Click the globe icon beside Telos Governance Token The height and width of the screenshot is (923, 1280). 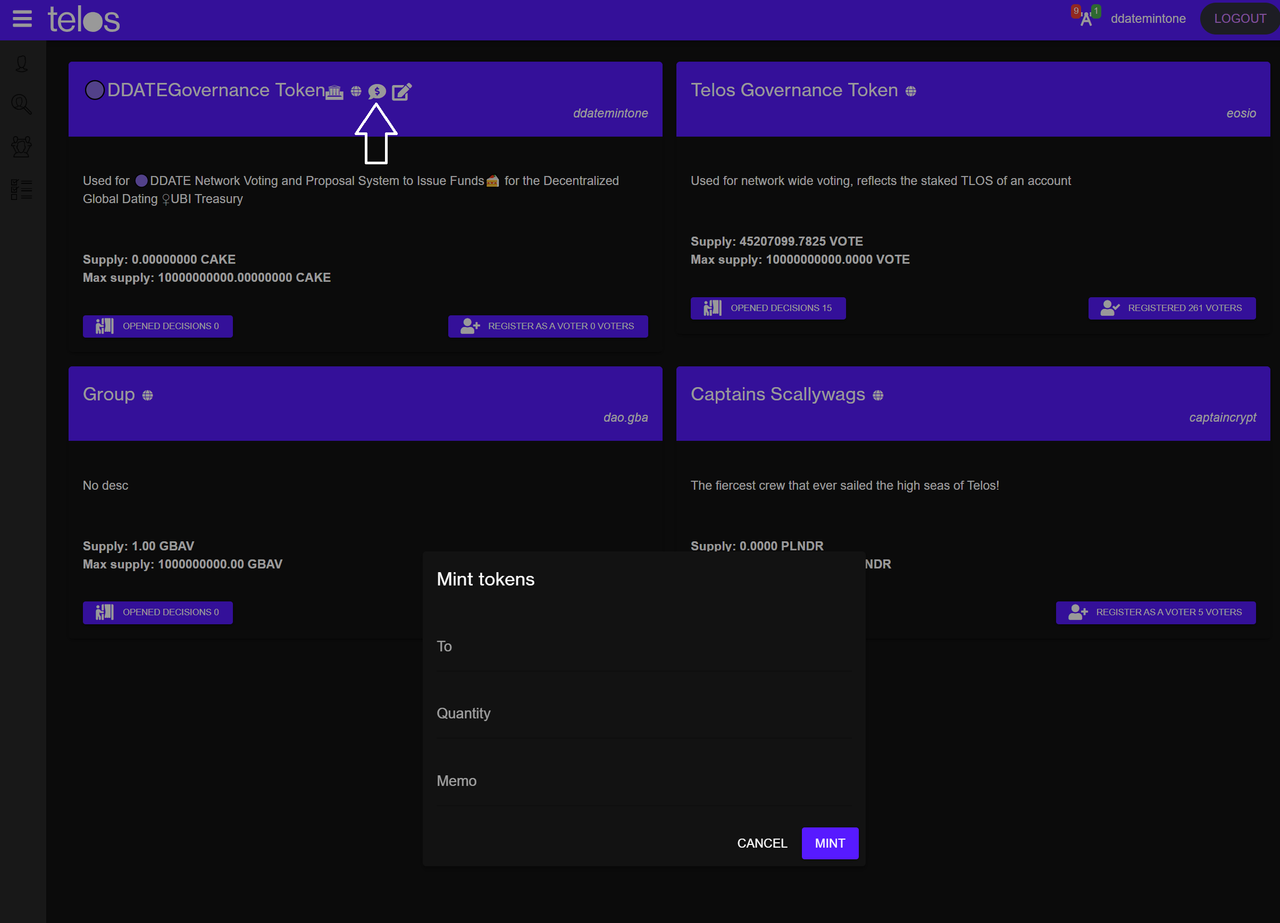pyautogui.click(x=911, y=91)
